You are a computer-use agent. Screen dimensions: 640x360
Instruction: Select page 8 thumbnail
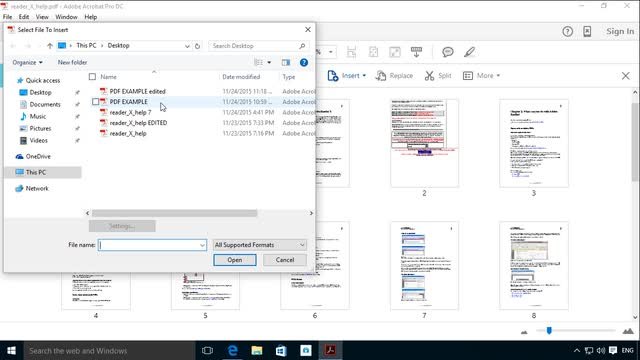coord(534,266)
